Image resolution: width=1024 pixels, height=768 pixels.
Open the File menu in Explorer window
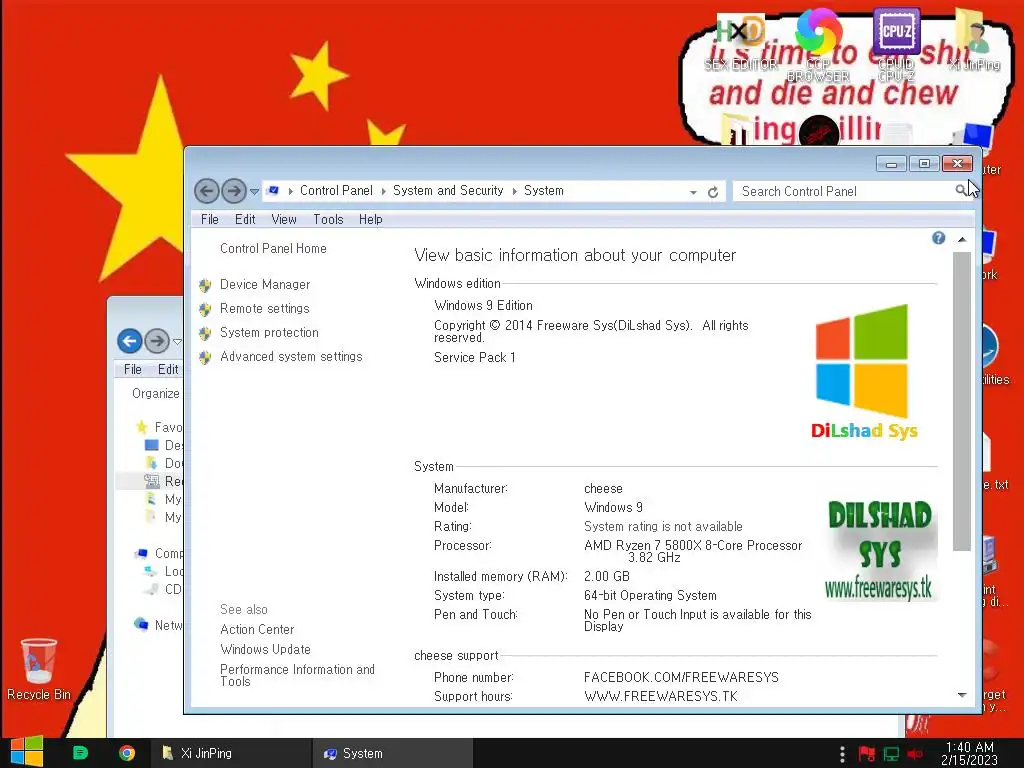(133, 369)
